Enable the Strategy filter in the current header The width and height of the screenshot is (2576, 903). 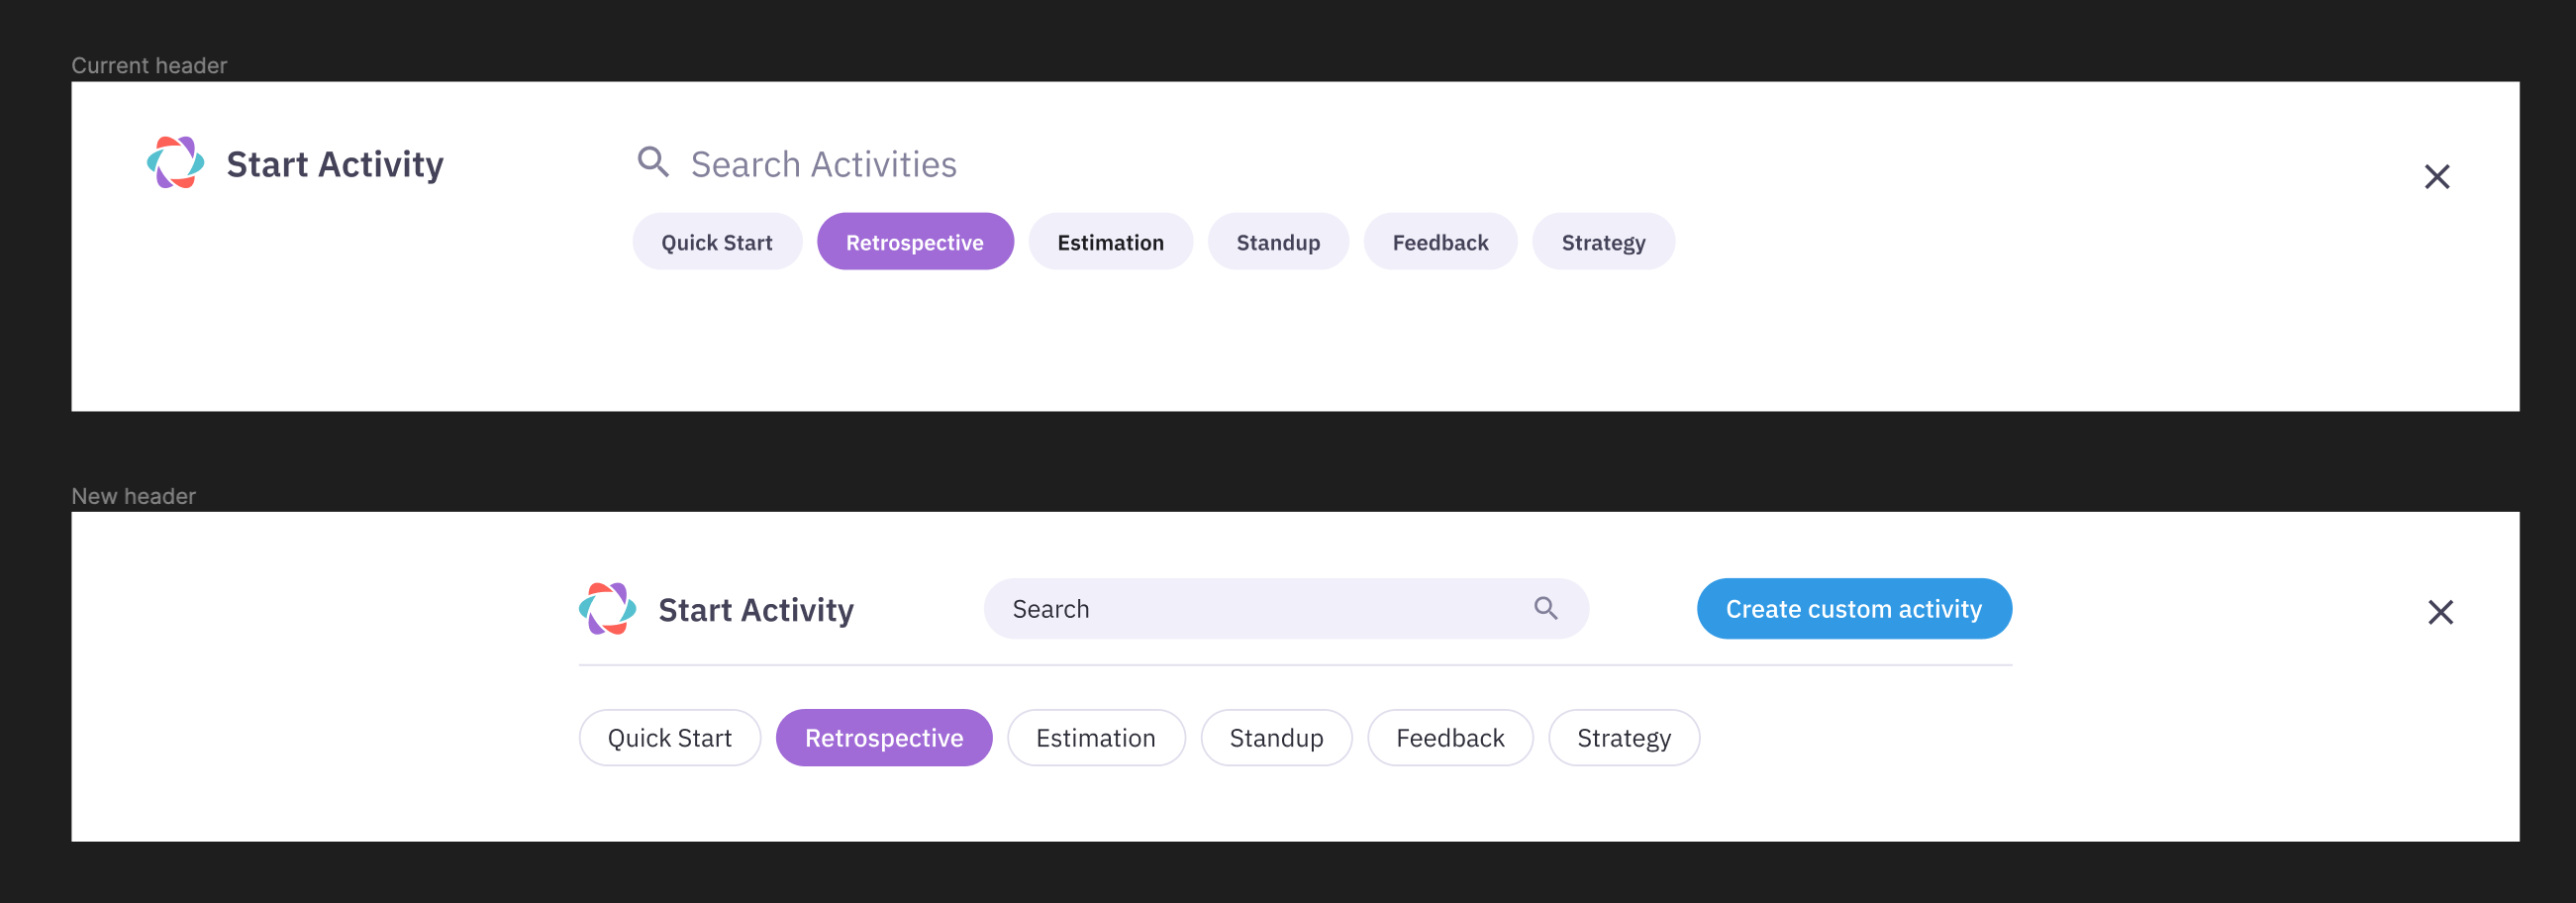coord(1603,241)
